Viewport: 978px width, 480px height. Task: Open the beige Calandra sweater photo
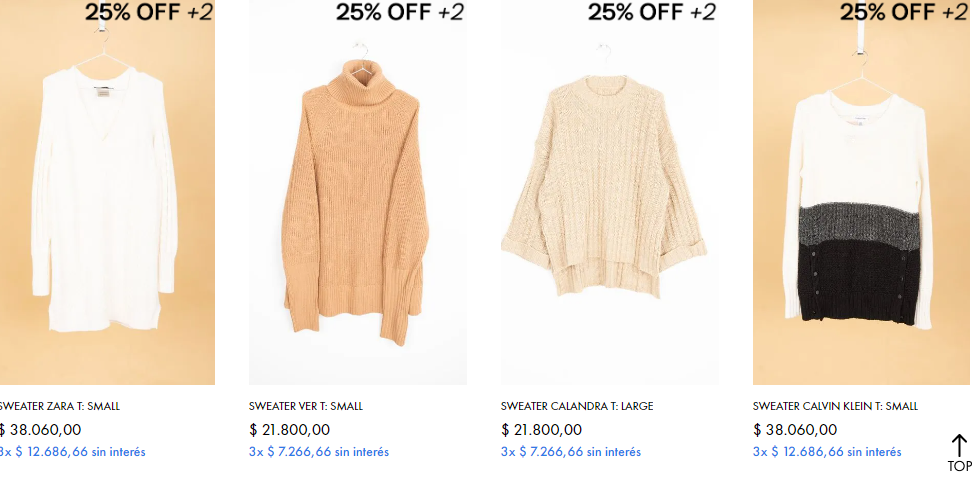(609, 192)
